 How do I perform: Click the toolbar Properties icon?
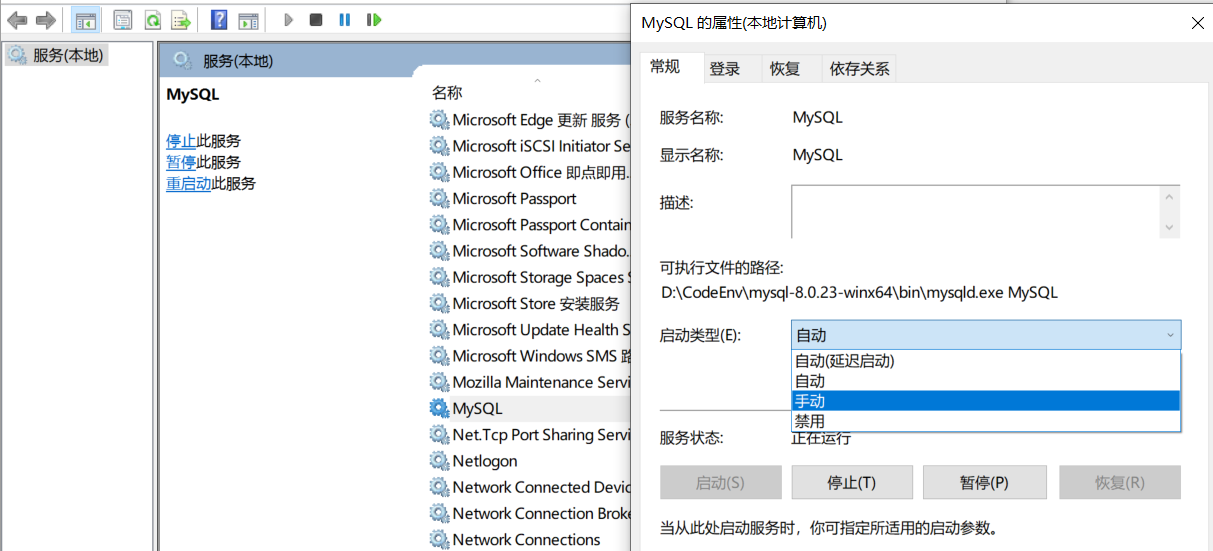click(123, 20)
